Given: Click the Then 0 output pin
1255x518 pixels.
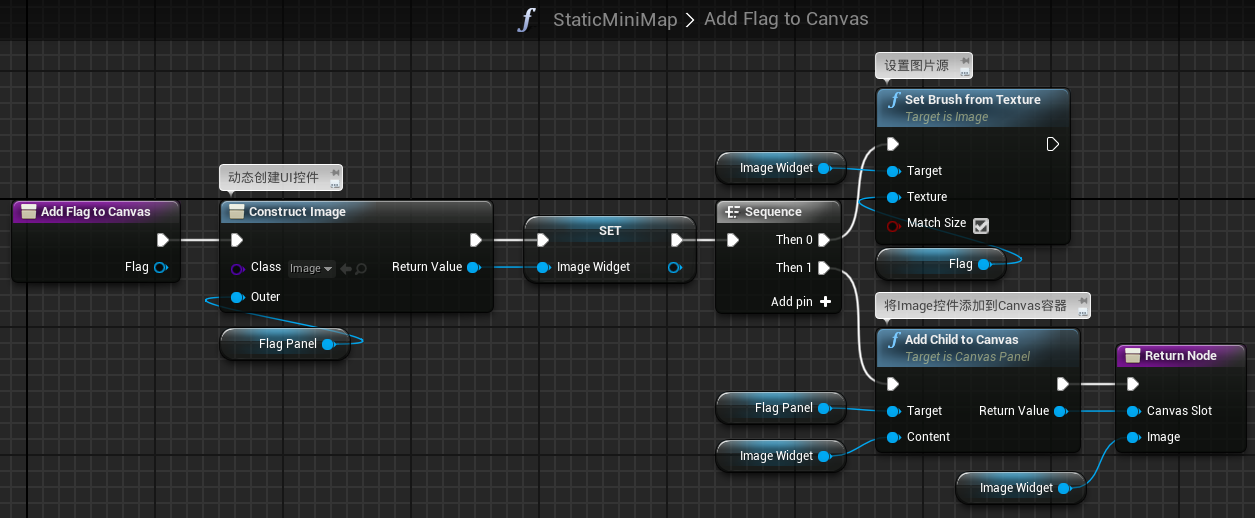Looking at the screenshot, I should 824,240.
